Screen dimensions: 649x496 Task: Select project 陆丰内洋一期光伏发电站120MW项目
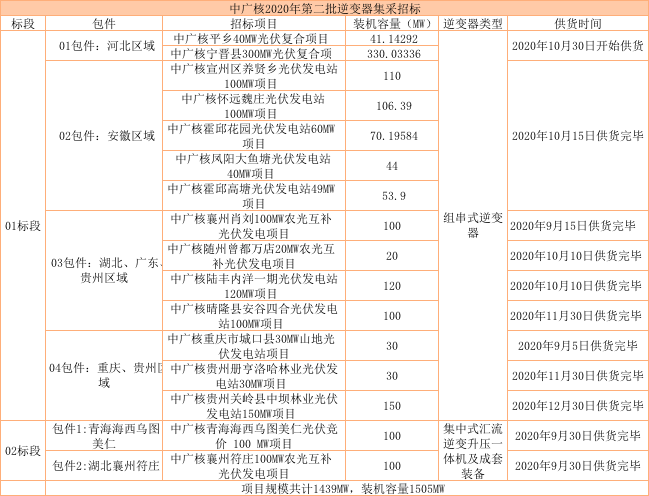click(254, 286)
